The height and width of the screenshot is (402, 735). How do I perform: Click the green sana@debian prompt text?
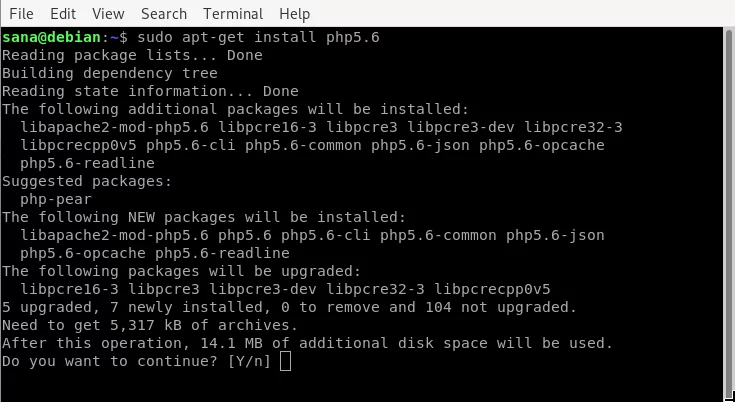(52, 37)
